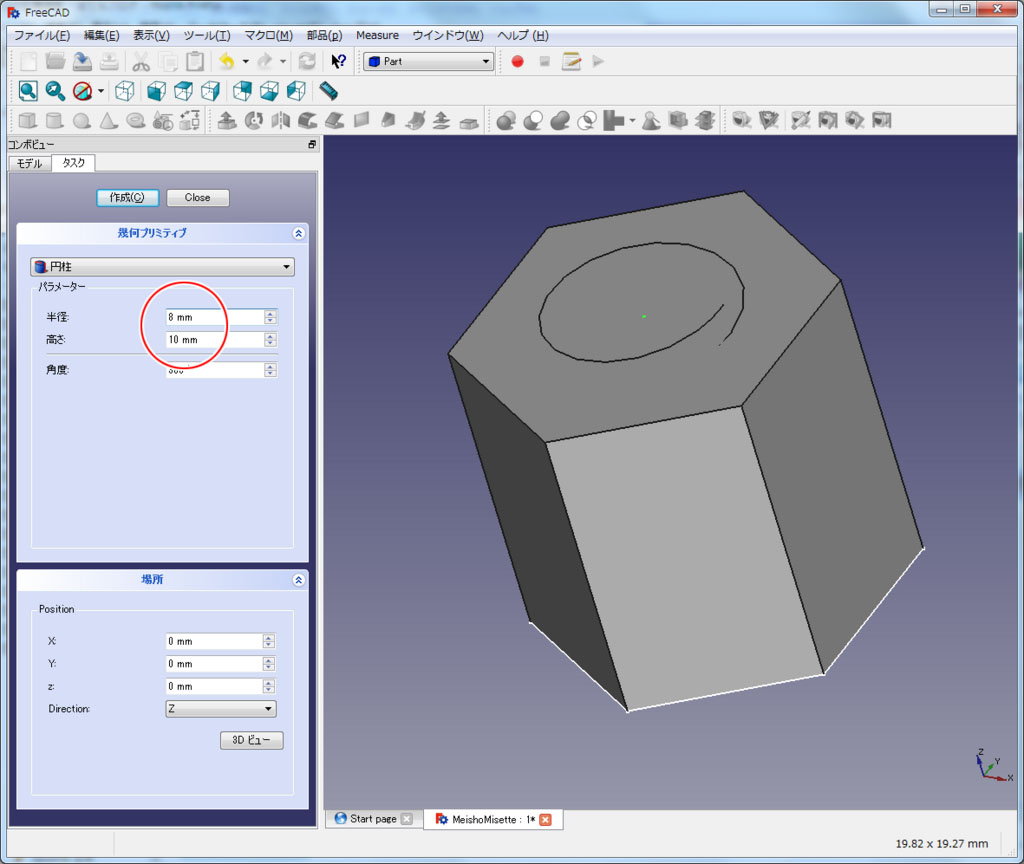Float the コンボビュー panel
Viewport: 1024px width, 864px height.
(312, 144)
